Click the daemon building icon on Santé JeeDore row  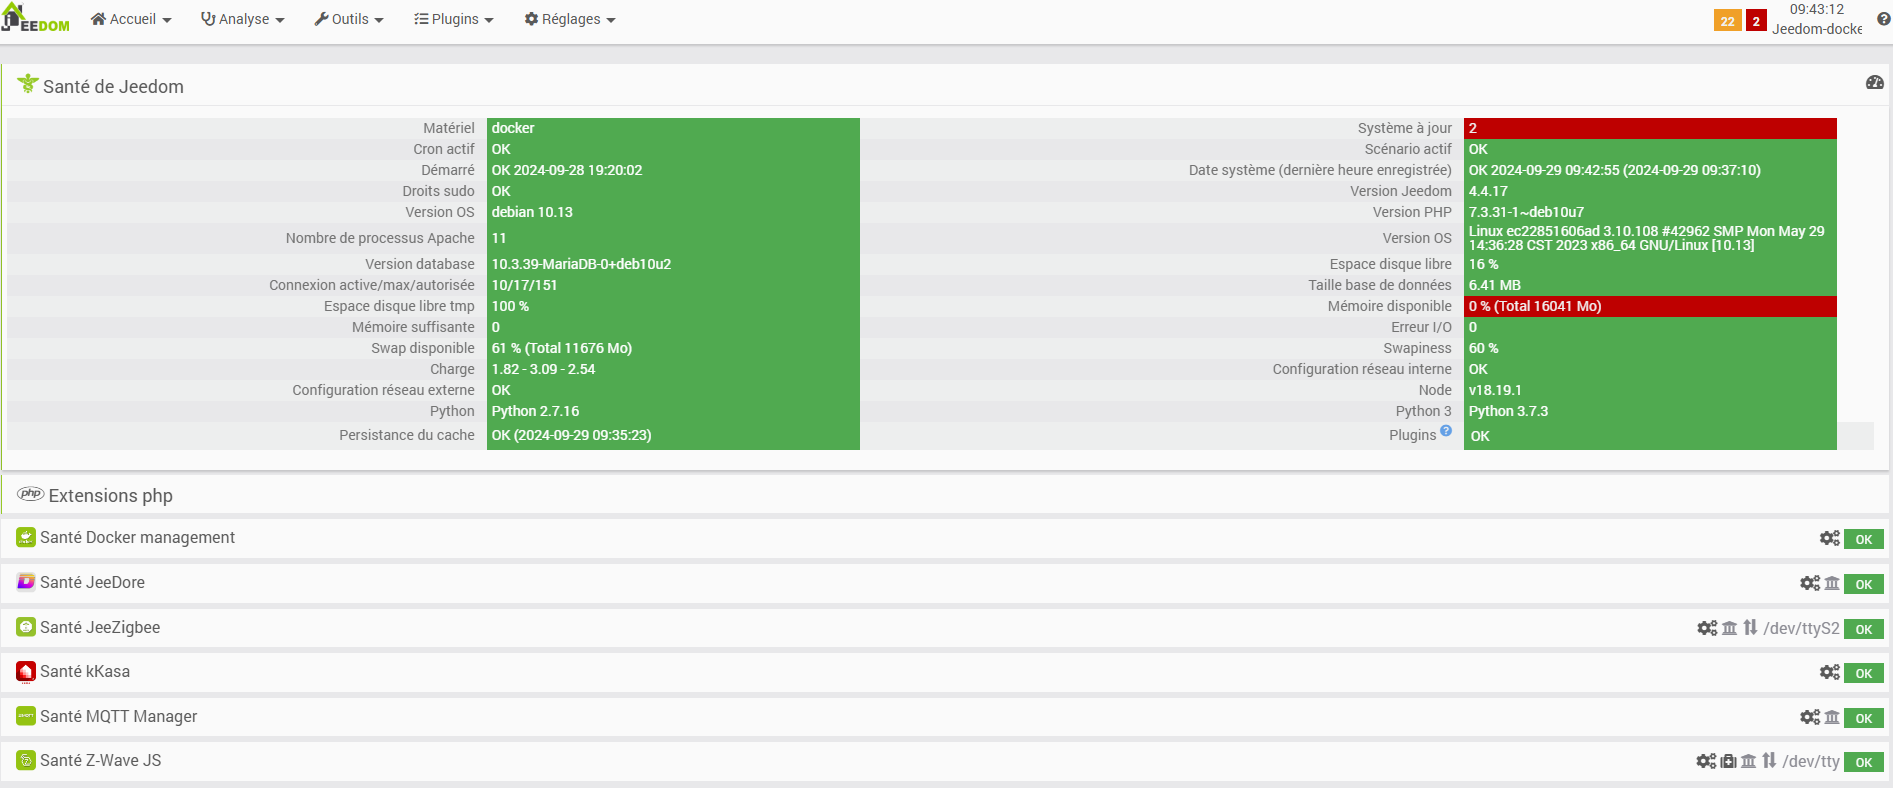(1832, 583)
